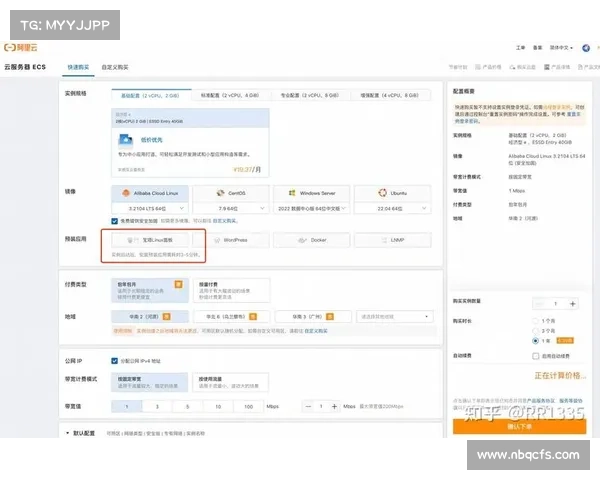This screenshot has height=480, width=600.
Task: Switch to the 自定义购买 tab
Action: point(115,67)
